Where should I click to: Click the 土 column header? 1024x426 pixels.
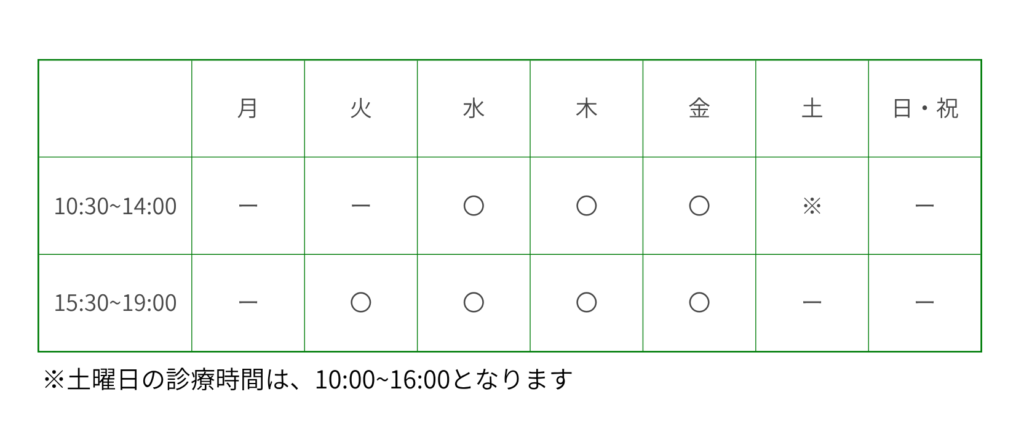tap(812, 109)
